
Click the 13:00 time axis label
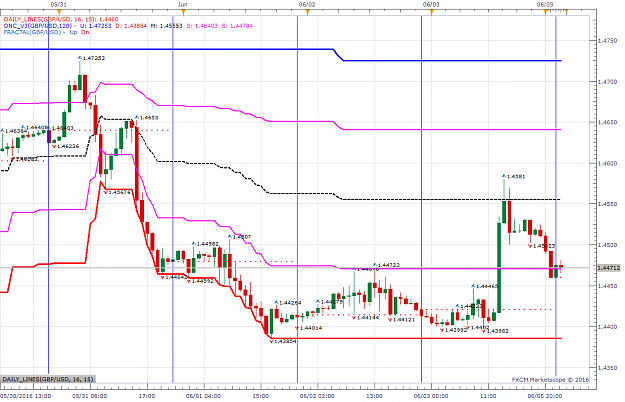[375, 396]
